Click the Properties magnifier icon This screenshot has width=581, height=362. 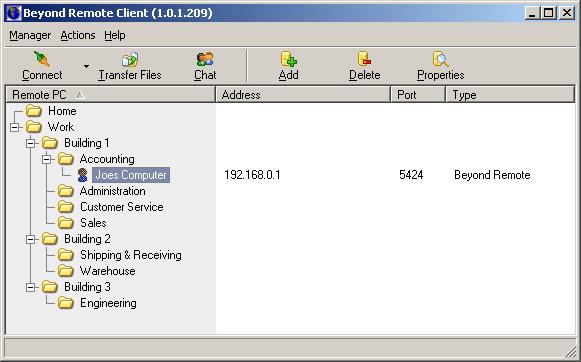click(x=440, y=59)
